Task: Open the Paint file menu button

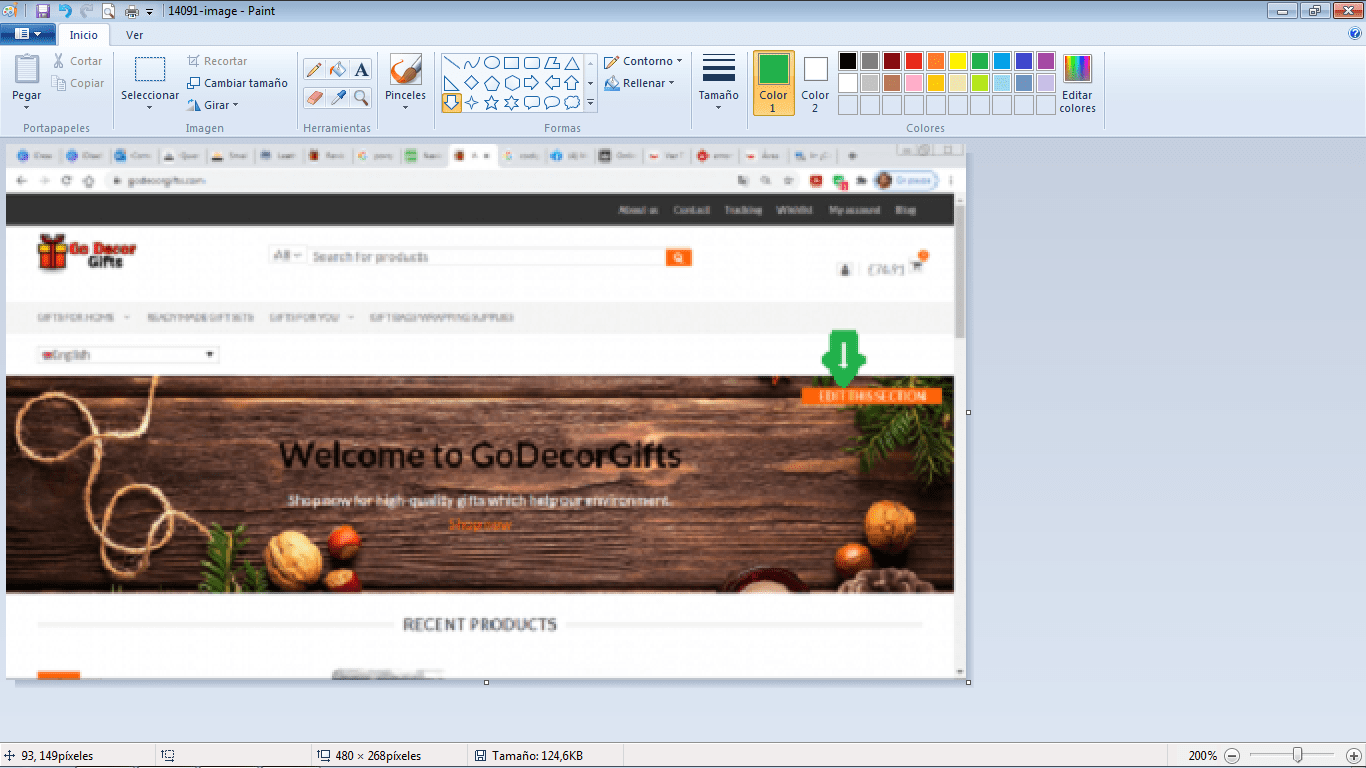Action: coord(27,34)
